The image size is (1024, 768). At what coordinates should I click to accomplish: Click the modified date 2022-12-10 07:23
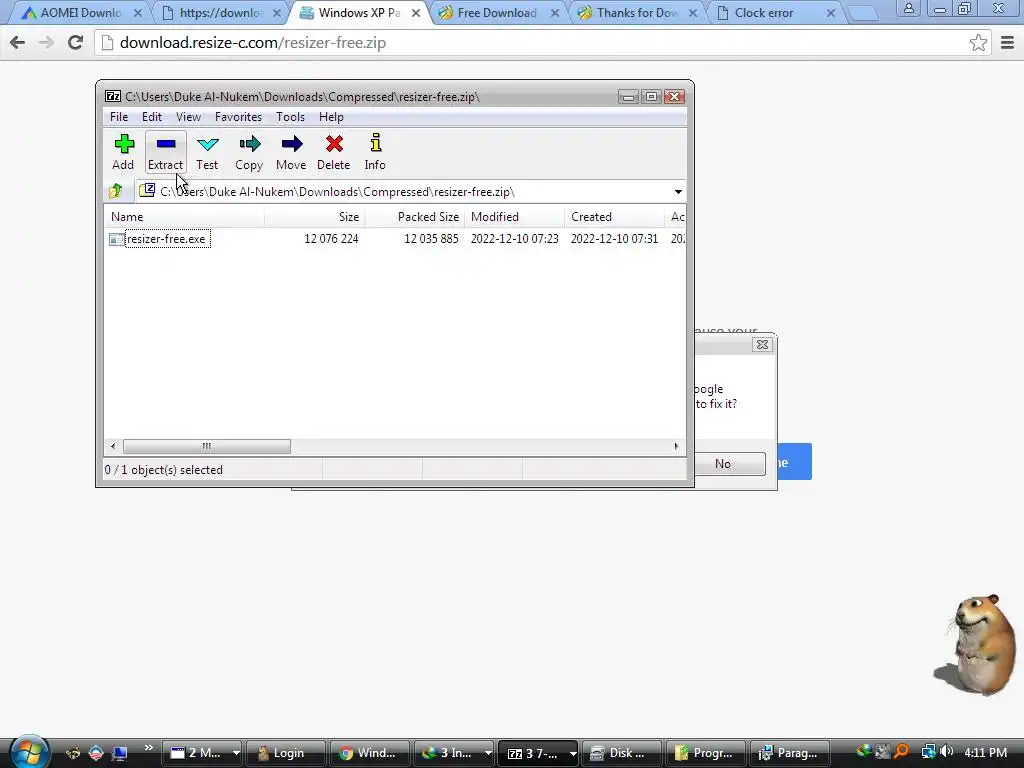tap(515, 239)
